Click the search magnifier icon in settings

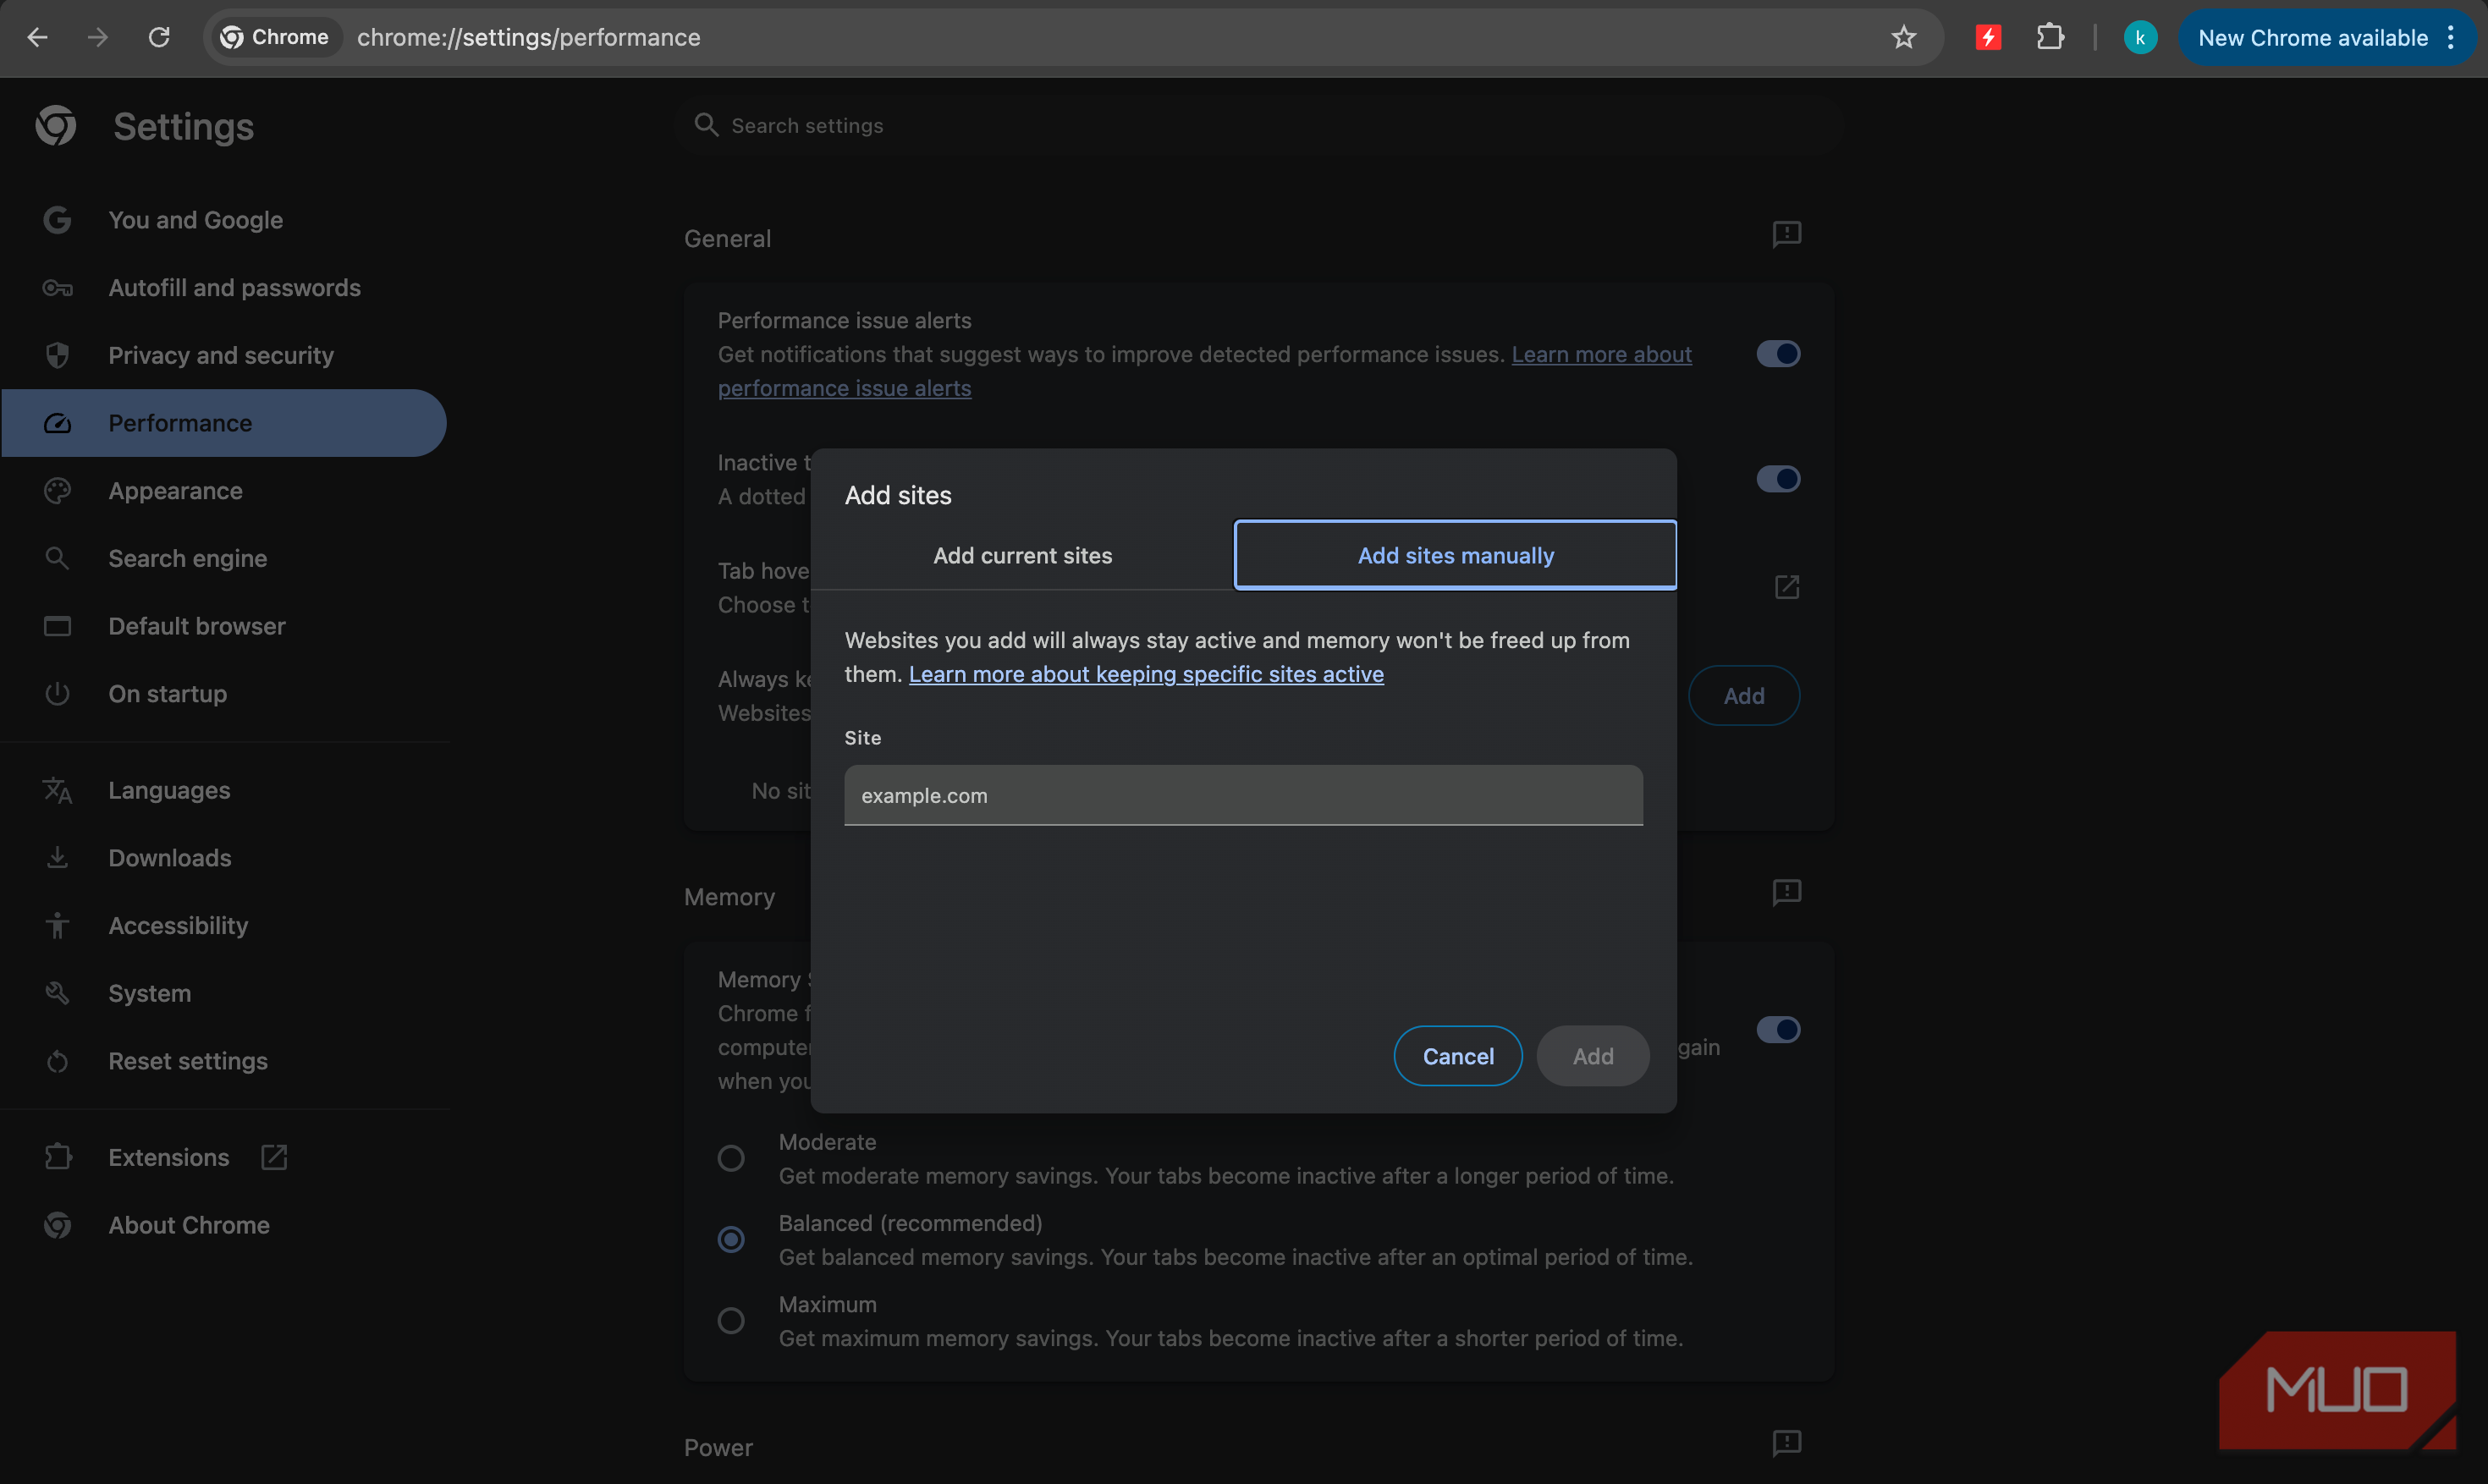pos(706,125)
